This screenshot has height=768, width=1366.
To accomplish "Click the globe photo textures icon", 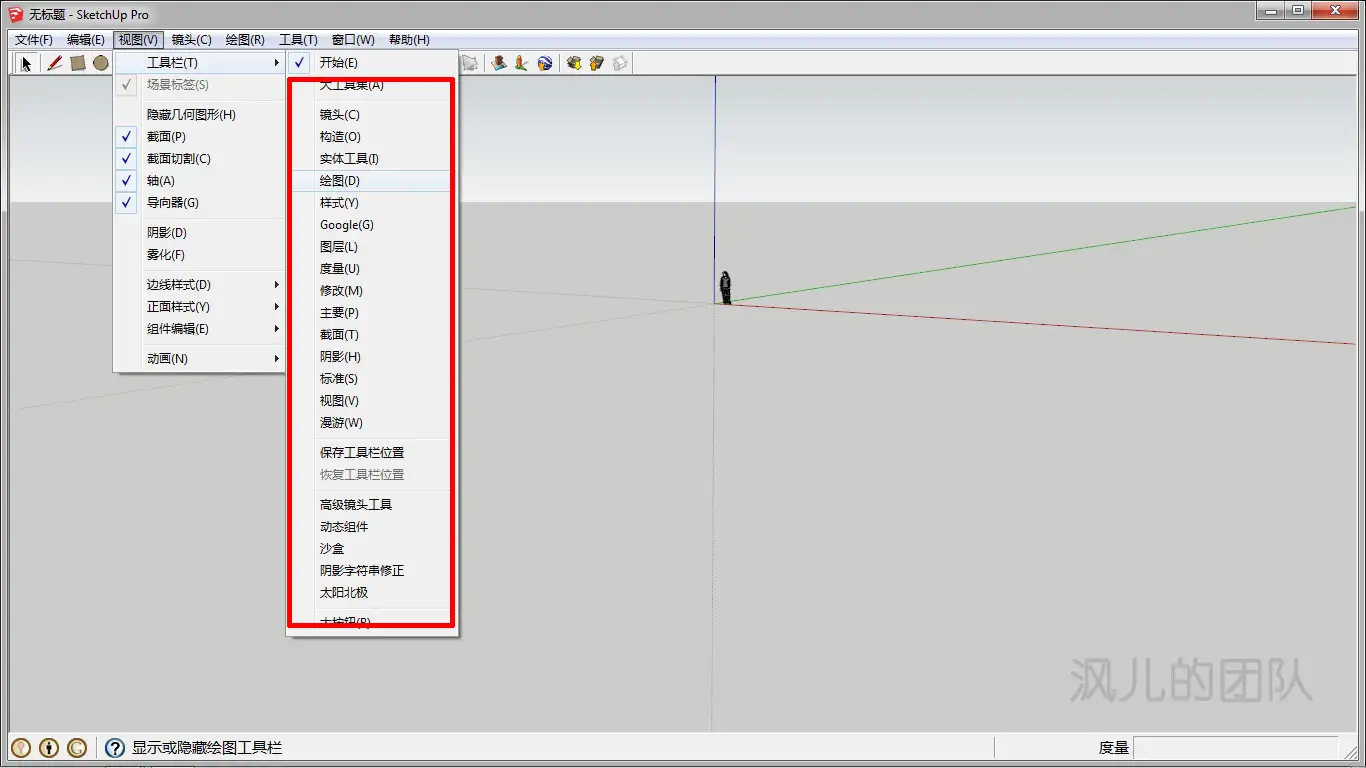I will click(x=544, y=63).
